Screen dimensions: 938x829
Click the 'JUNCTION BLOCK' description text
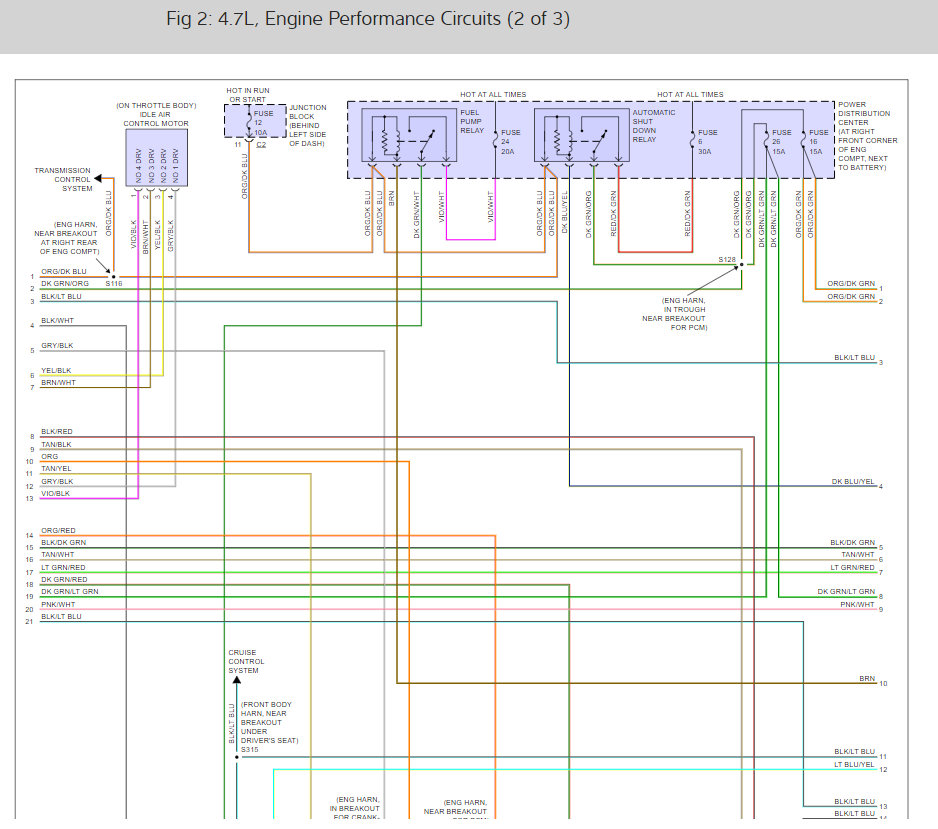pos(307,126)
